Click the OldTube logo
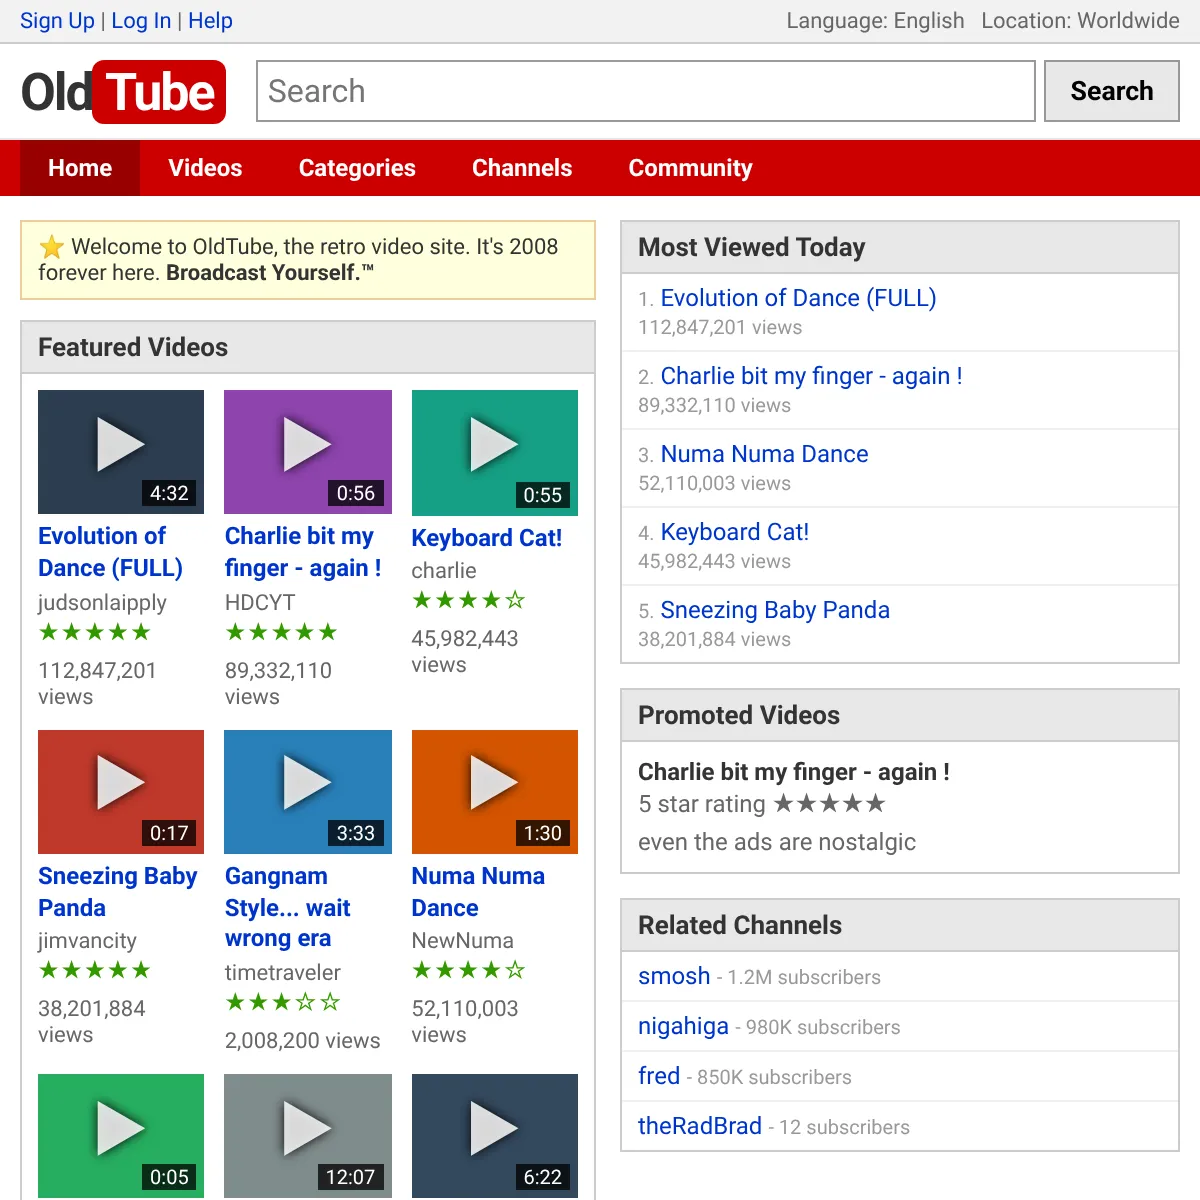This screenshot has height=1200, width=1200. (x=124, y=92)
